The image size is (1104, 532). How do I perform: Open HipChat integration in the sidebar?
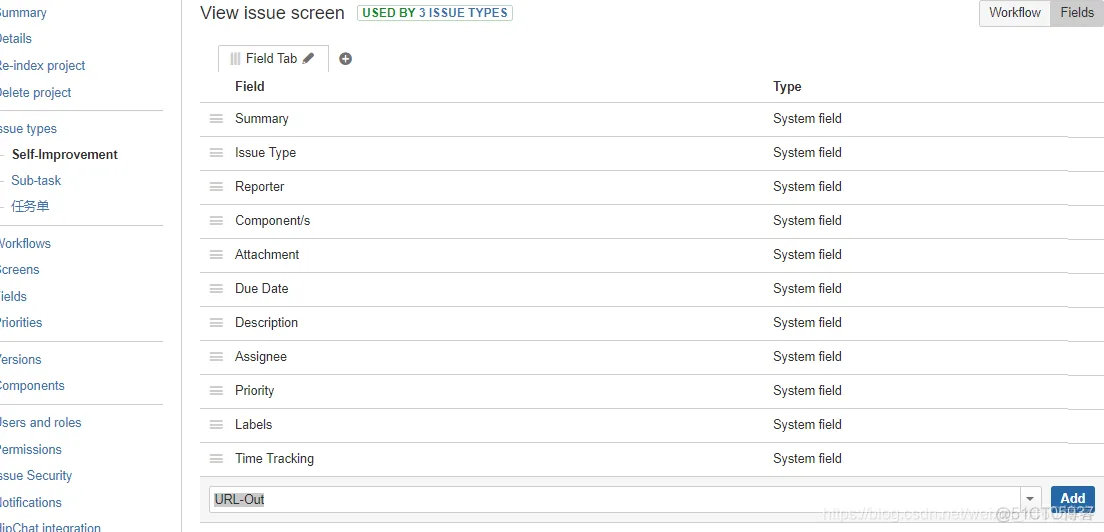pyautogui.click(x=49, y=527)
